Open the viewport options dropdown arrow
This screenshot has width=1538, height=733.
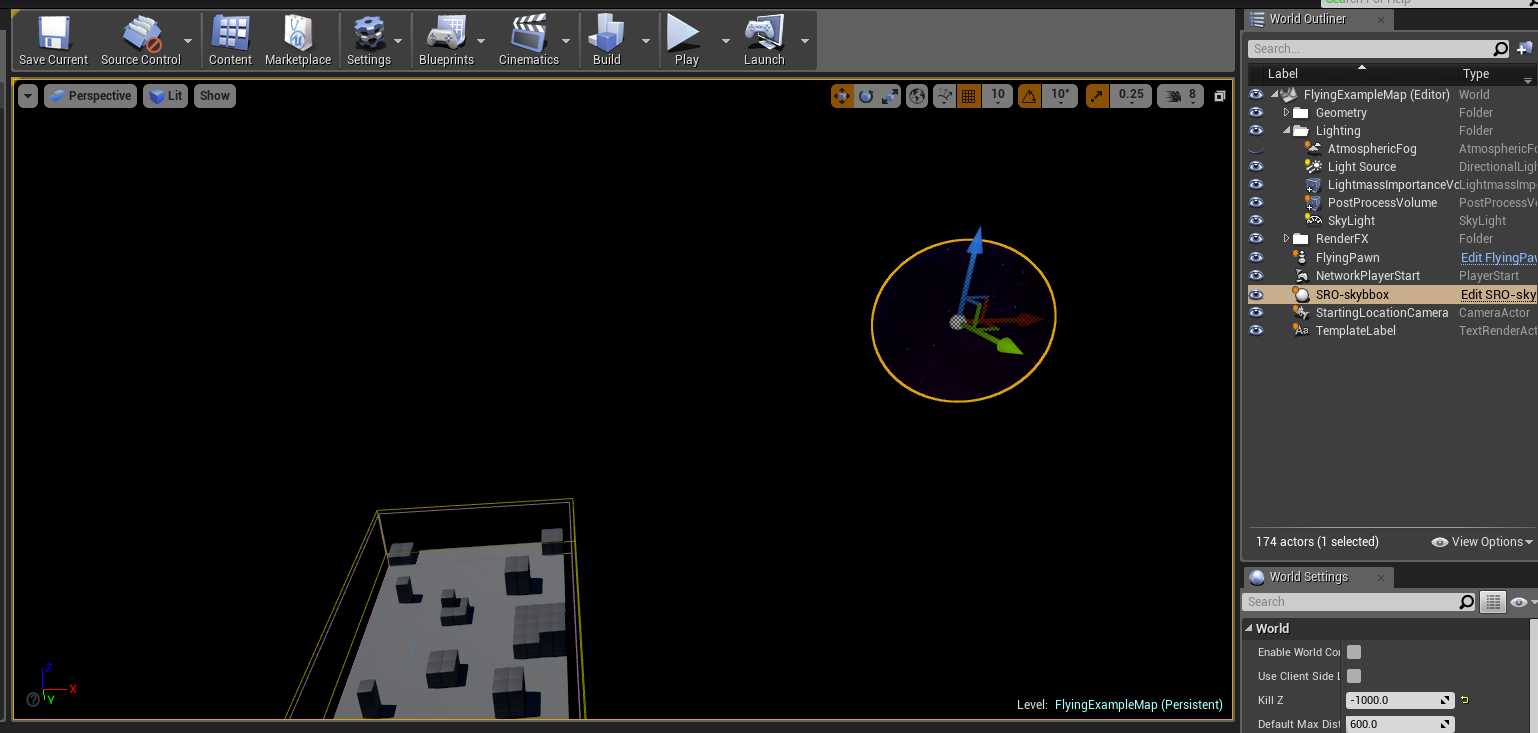pyautogui.click(x=28, y=96)
